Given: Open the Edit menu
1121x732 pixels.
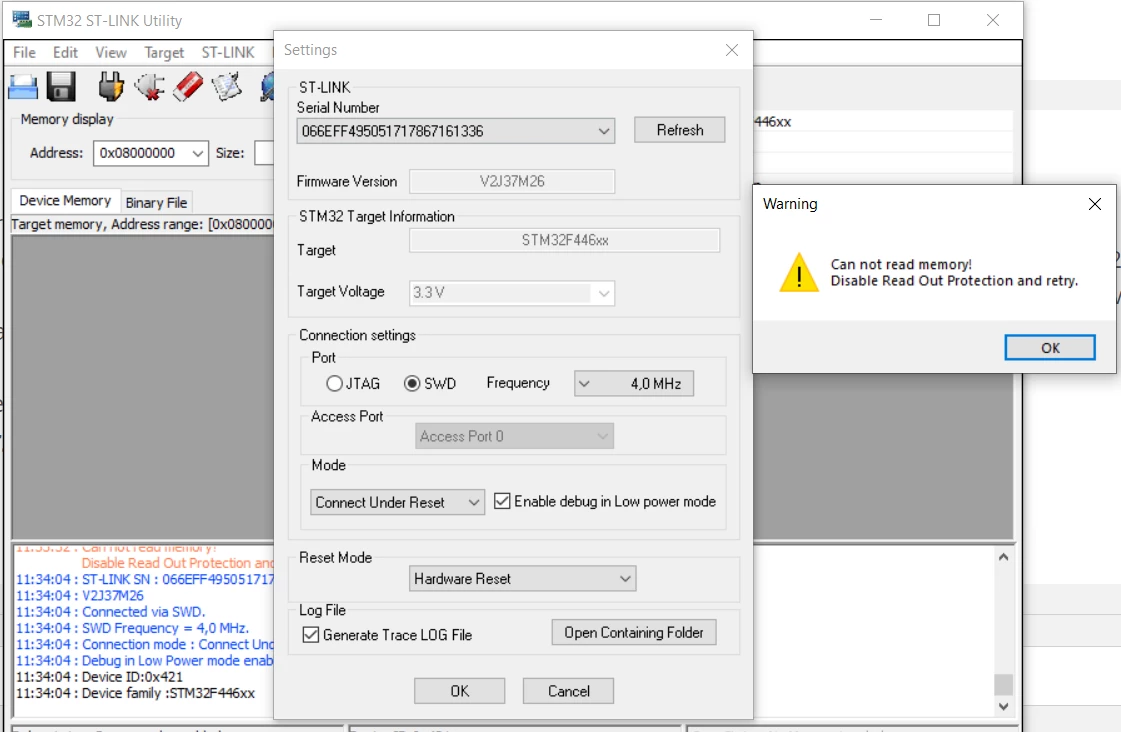Looking at the screenshot, I should click(65, 52).
